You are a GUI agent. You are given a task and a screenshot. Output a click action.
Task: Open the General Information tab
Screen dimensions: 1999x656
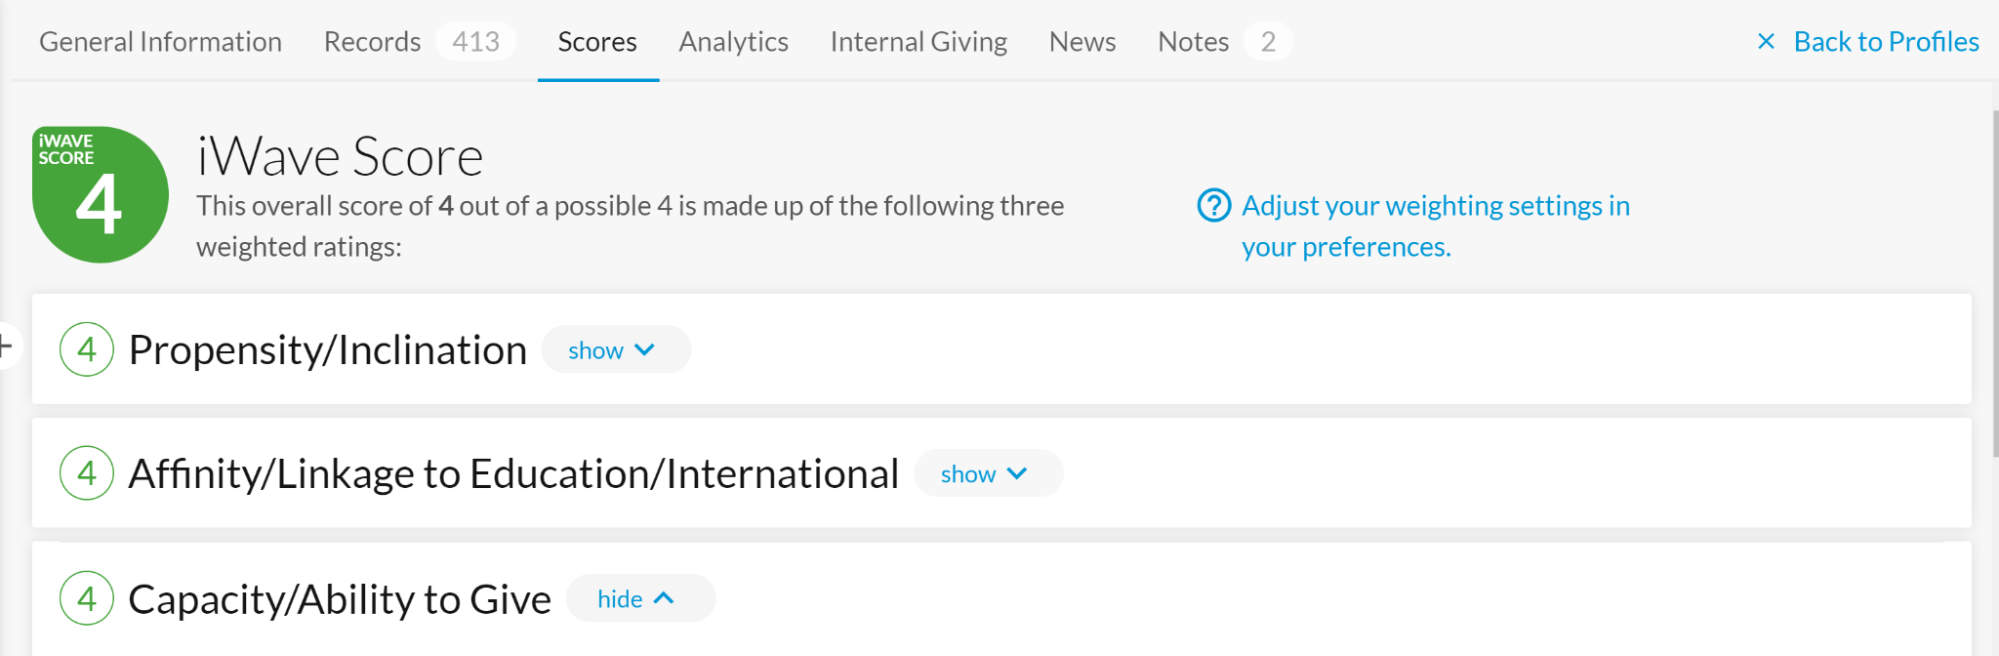click(x=161, y=42)
